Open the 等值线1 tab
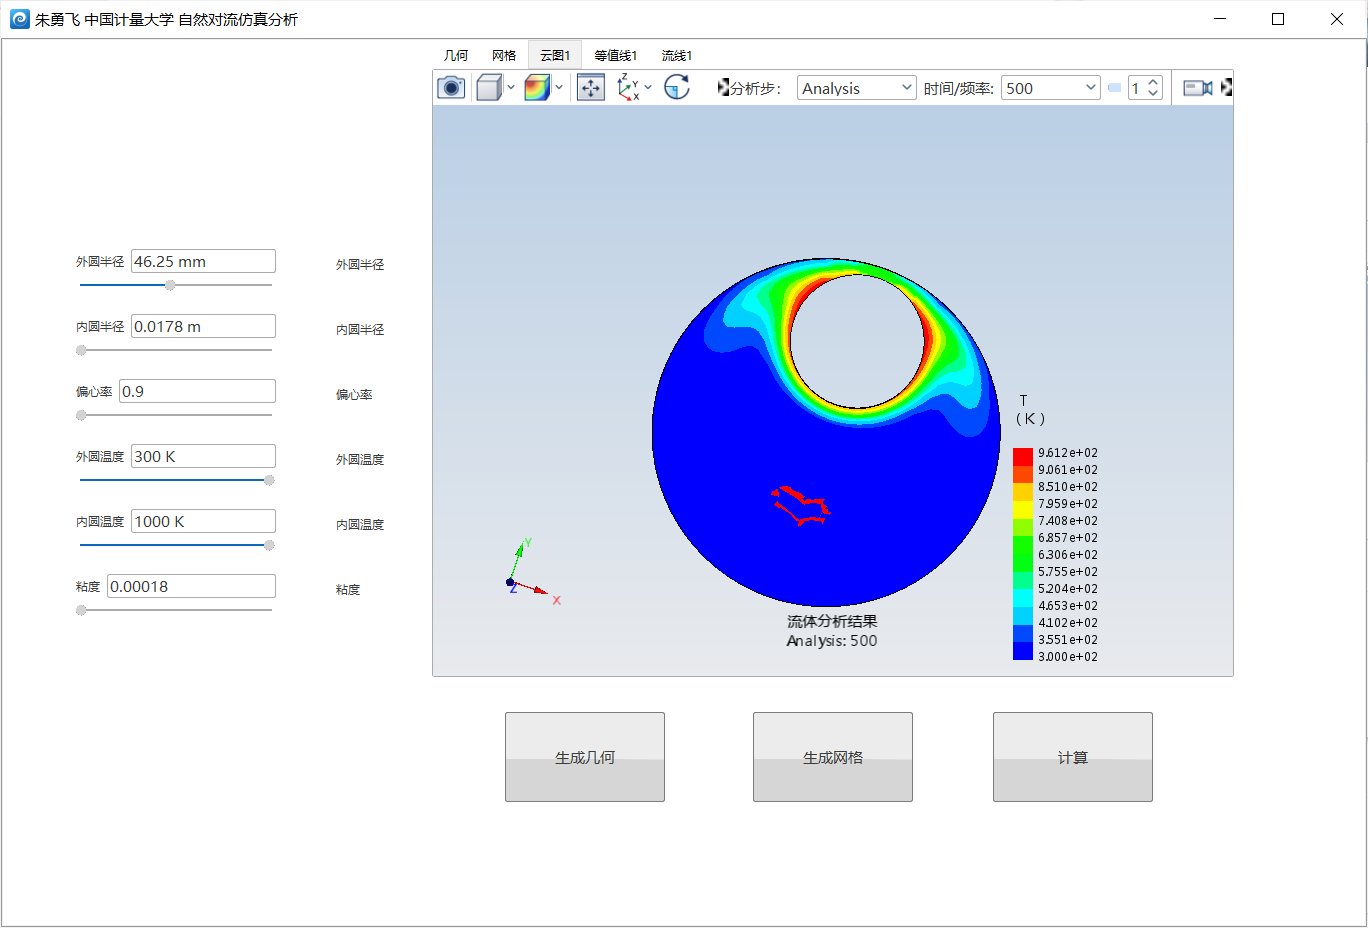Screen dimensions: 1368x928 (x=615, y=56)
